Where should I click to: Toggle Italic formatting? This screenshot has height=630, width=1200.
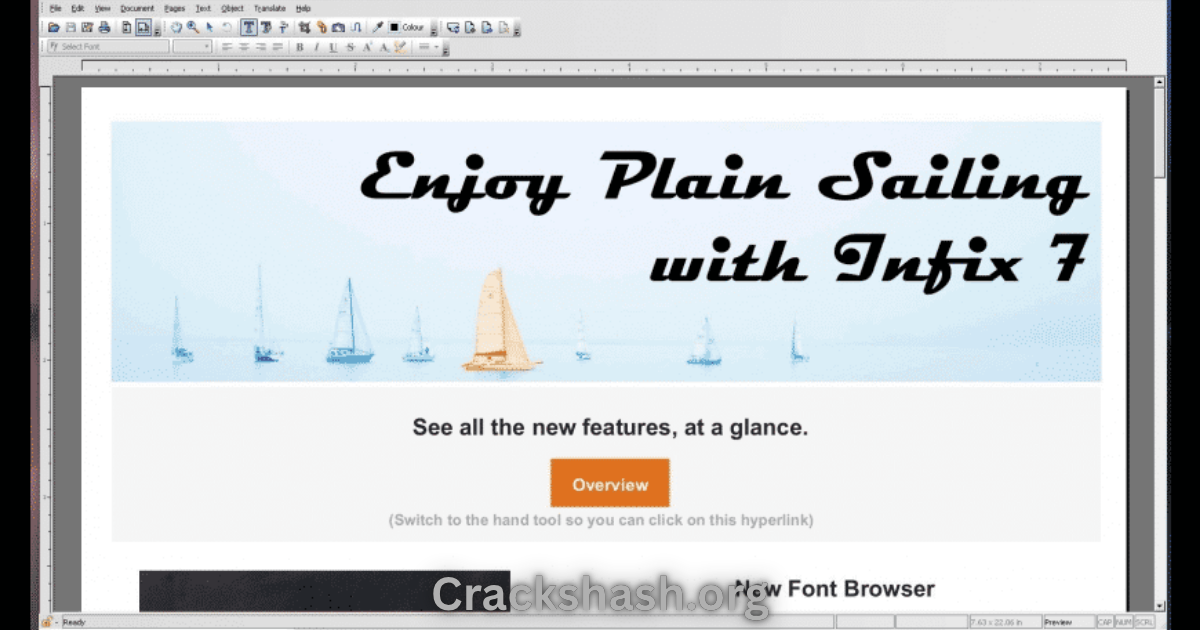pyautogui.click(x=316, y=47)
